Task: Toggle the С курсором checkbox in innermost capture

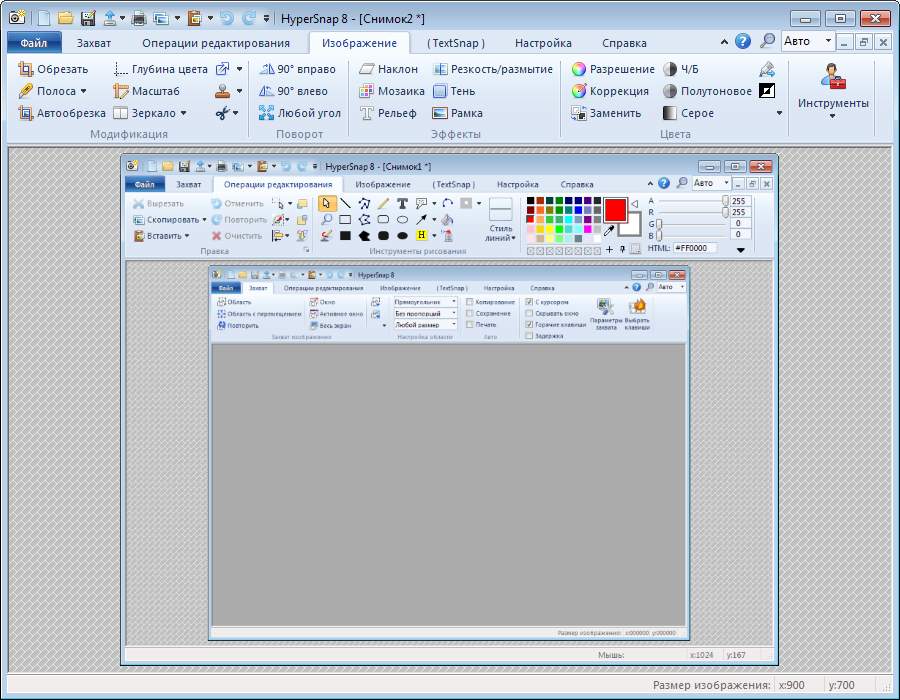Action: tap(530, 302)
